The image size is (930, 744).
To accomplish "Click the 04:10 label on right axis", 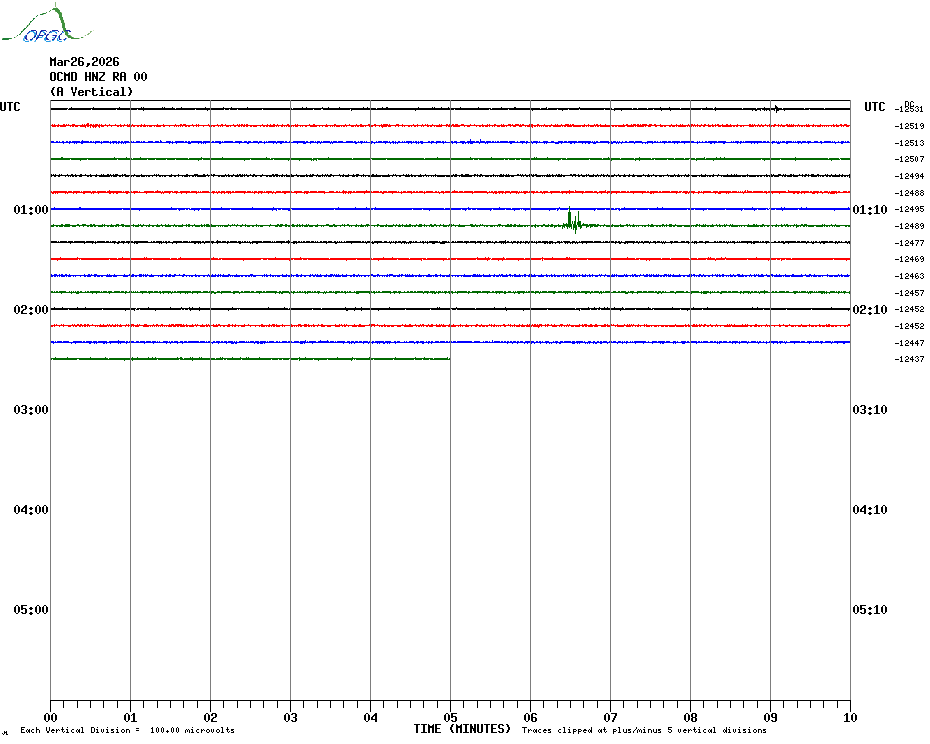I will pos(869,510).
